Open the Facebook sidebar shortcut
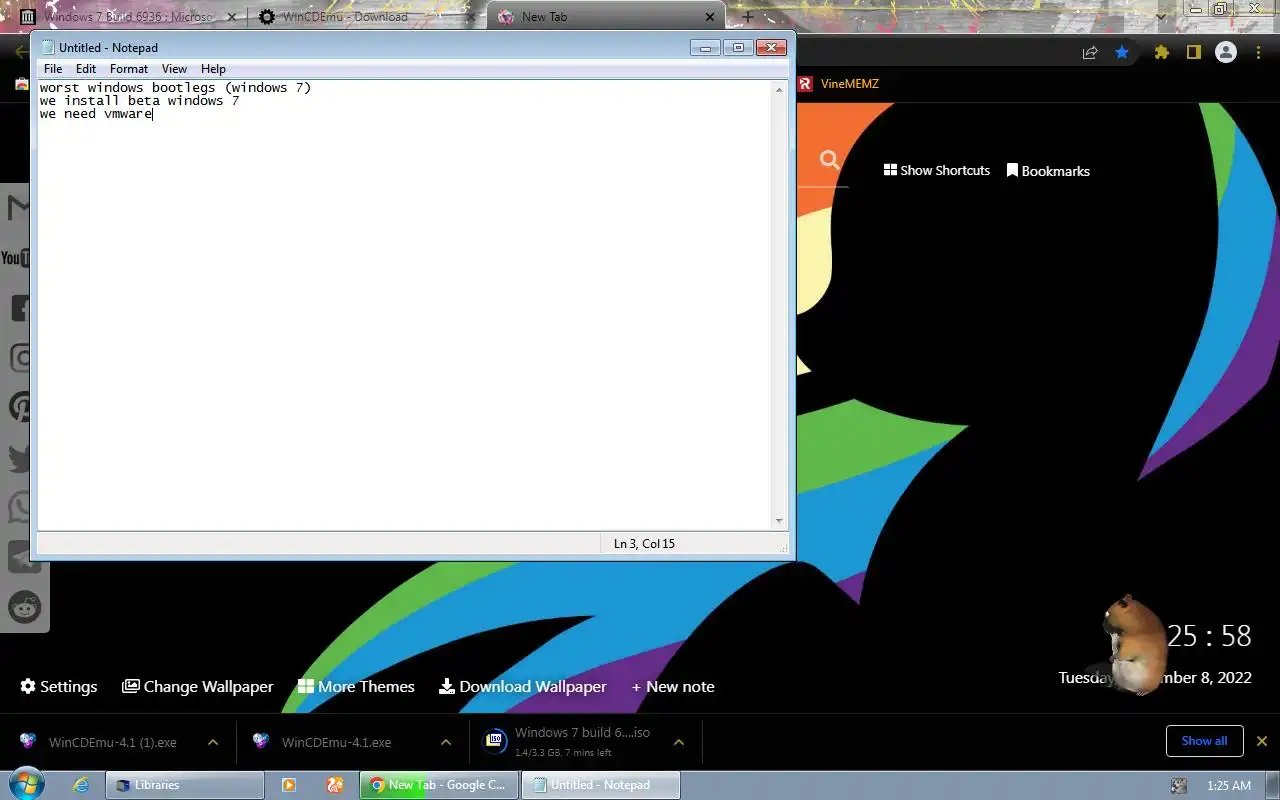Image resolution: width=1280 pixels, height=800 pixels. pyautogui.click(x=19, y=308)
